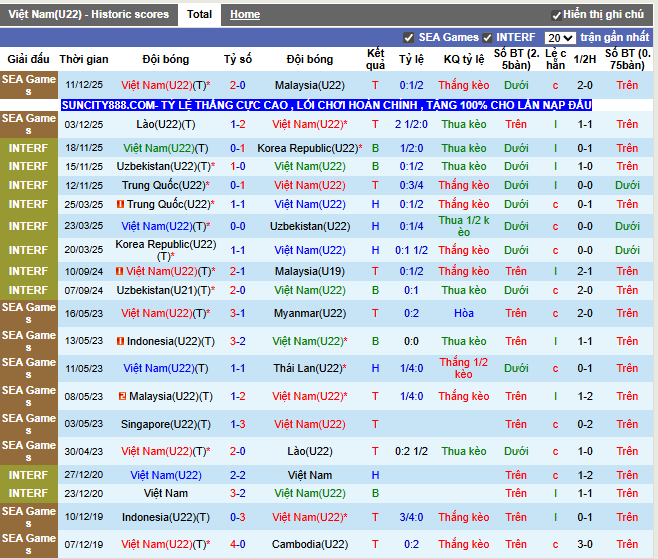This screenshot has height=559, width=658.
Task: Select Uzbekistan(U22)(T)* on 15/11/25
Action: pyautogui.click(x=166, y=166)
